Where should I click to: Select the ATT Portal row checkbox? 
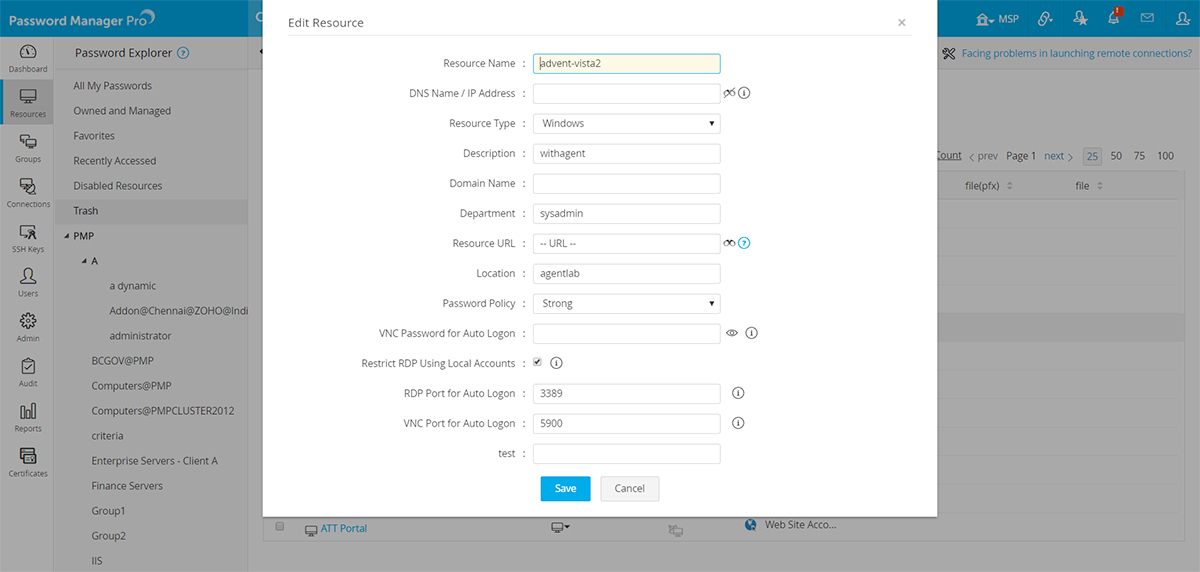280,527
